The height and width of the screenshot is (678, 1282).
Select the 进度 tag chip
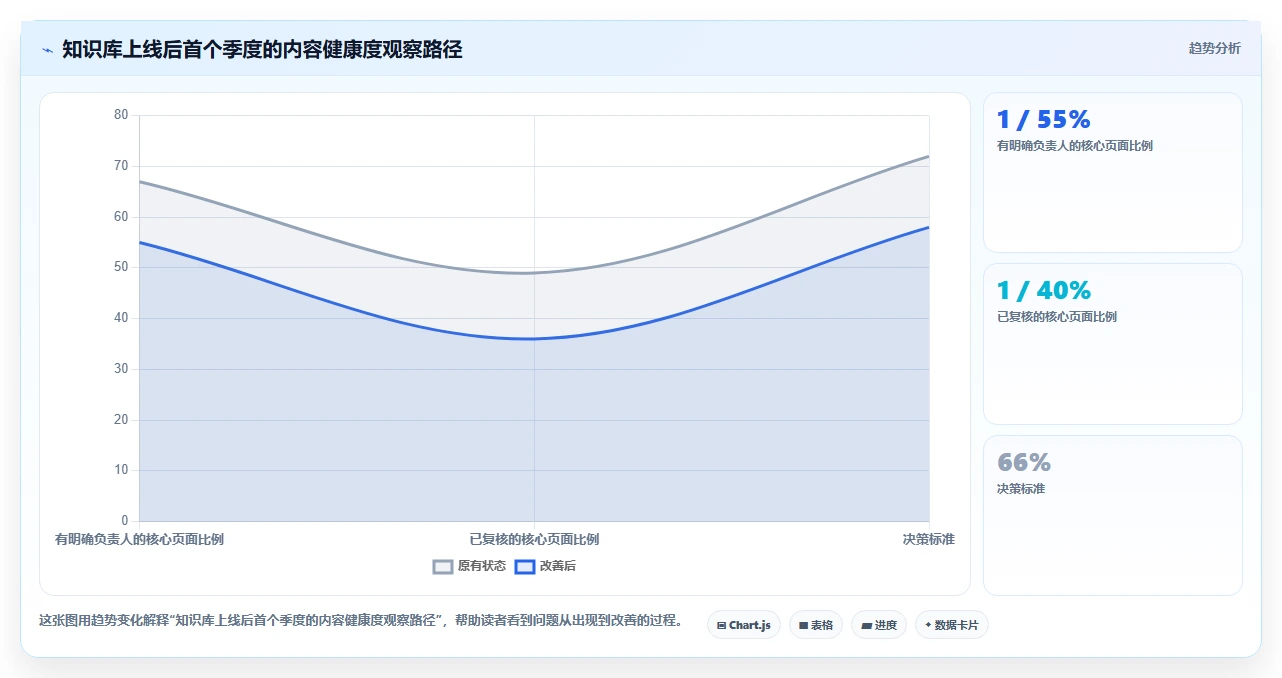click(x=879, y=625)
